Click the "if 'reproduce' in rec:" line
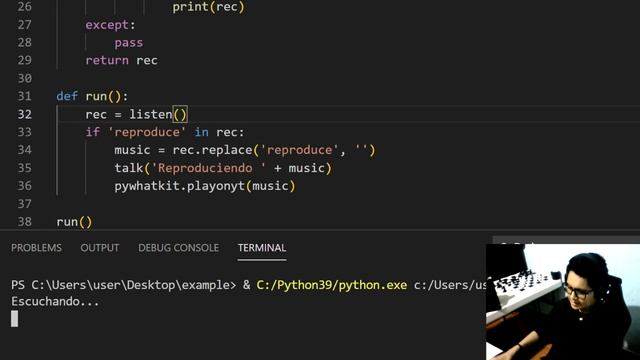This screenshot has width=640, height=360. click(165, 132)
